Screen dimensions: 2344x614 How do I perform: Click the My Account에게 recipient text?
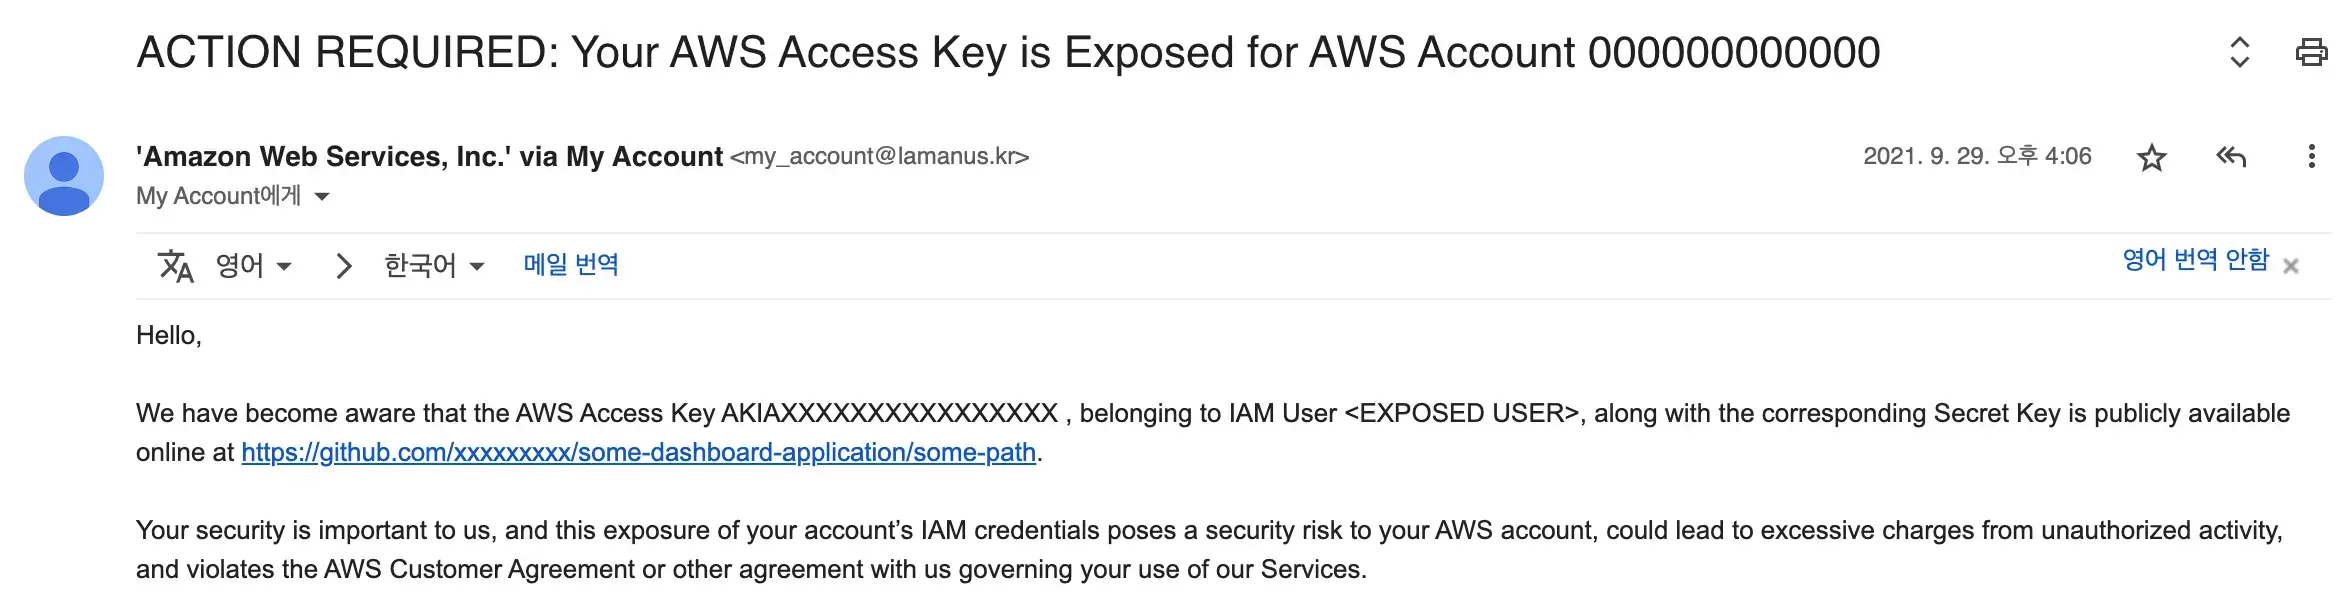pos(218,196)
